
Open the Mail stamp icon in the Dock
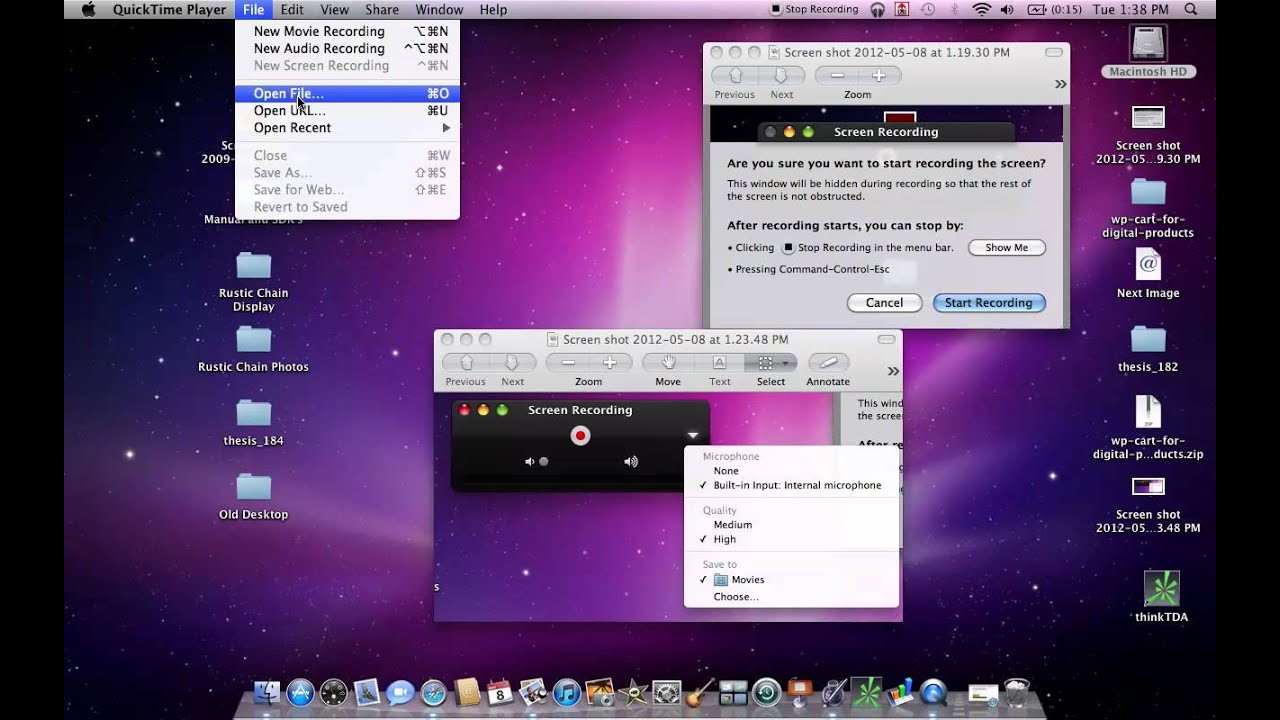(367, 692)
